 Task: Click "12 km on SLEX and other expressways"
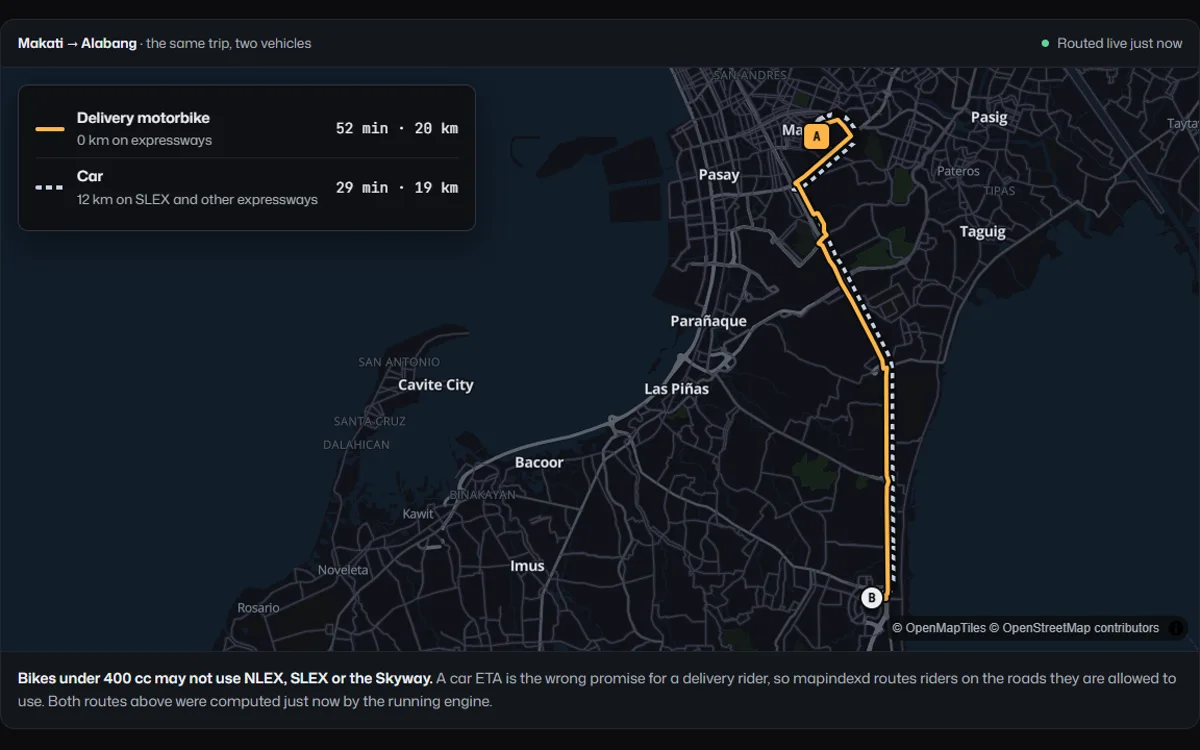click(x=197, y=199)
